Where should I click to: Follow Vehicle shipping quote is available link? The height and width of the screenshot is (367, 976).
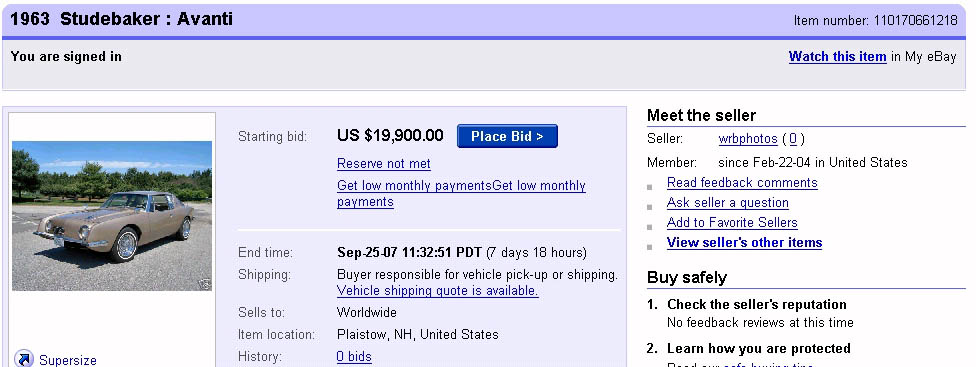[x=438, y=290]
